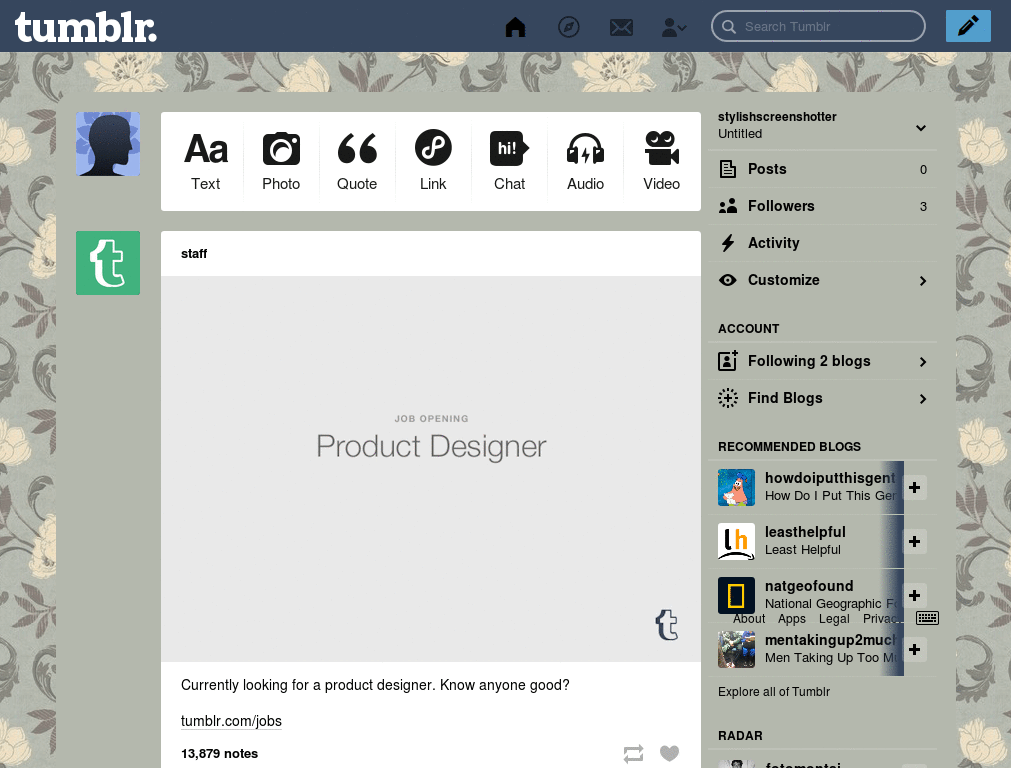Viewport: 1024px width, 768px height.
Task: Open the inbox envelope icon
Action: coord(621,27)
